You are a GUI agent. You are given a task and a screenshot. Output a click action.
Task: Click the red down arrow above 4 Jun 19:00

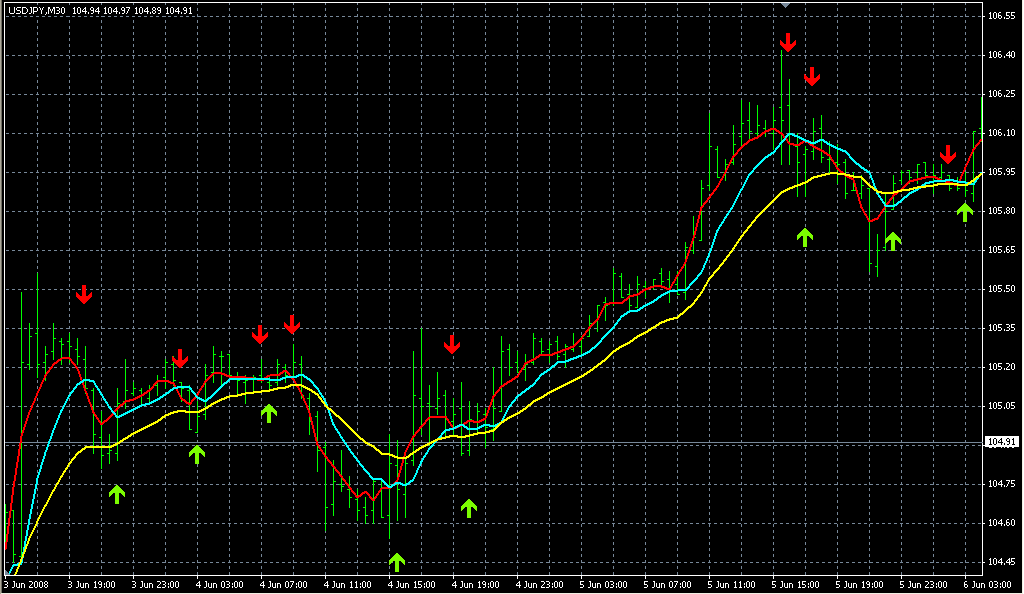pos(452,345)
